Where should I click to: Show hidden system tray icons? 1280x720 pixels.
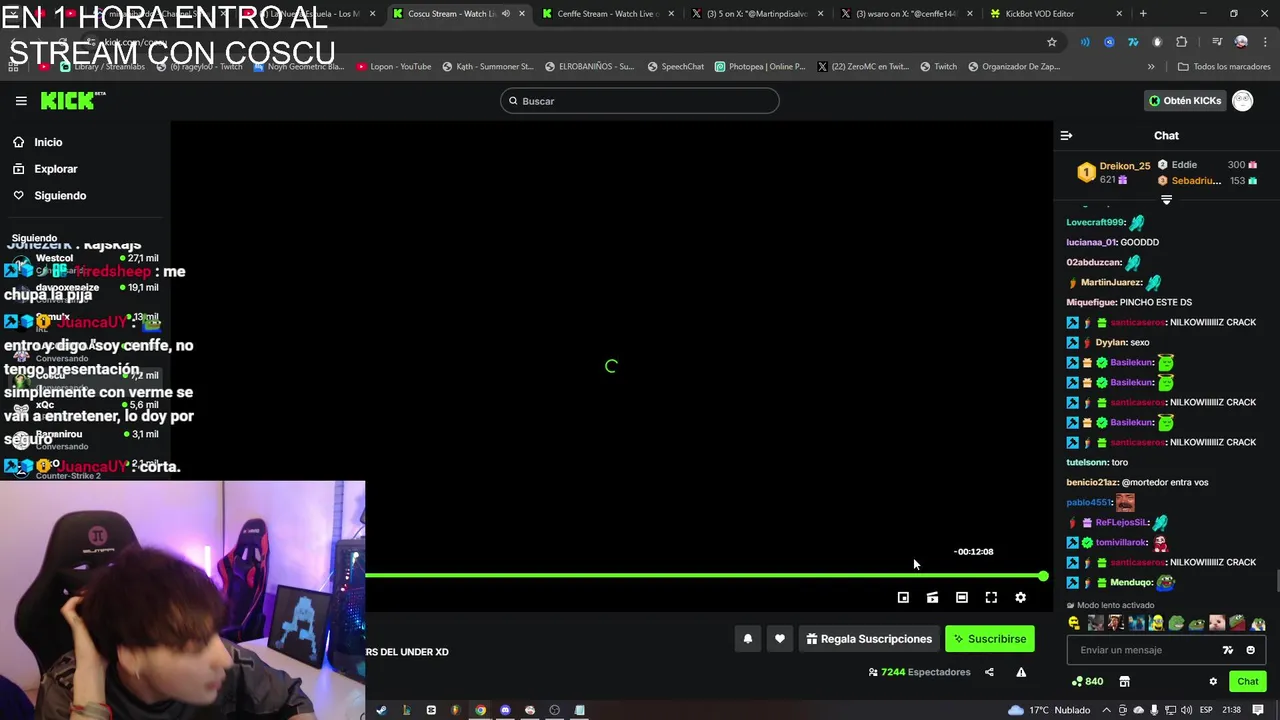point(1107,710)
